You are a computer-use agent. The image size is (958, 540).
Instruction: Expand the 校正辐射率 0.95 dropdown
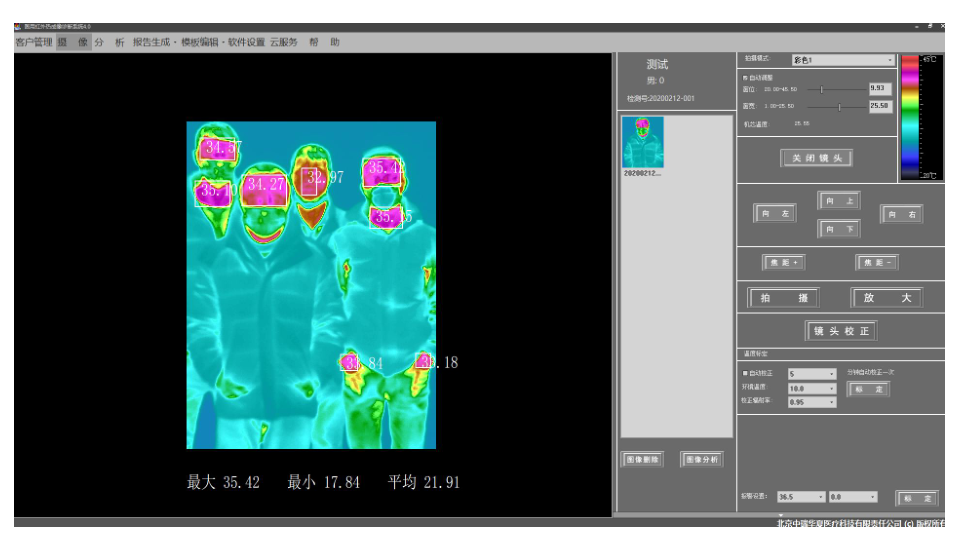click(x=811, y=402)
